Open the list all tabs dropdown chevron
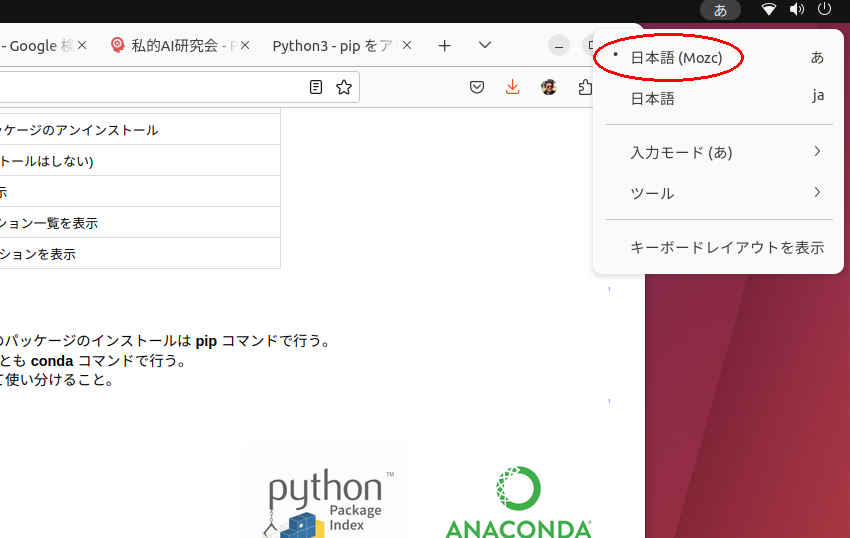 [x=485, y=46]
